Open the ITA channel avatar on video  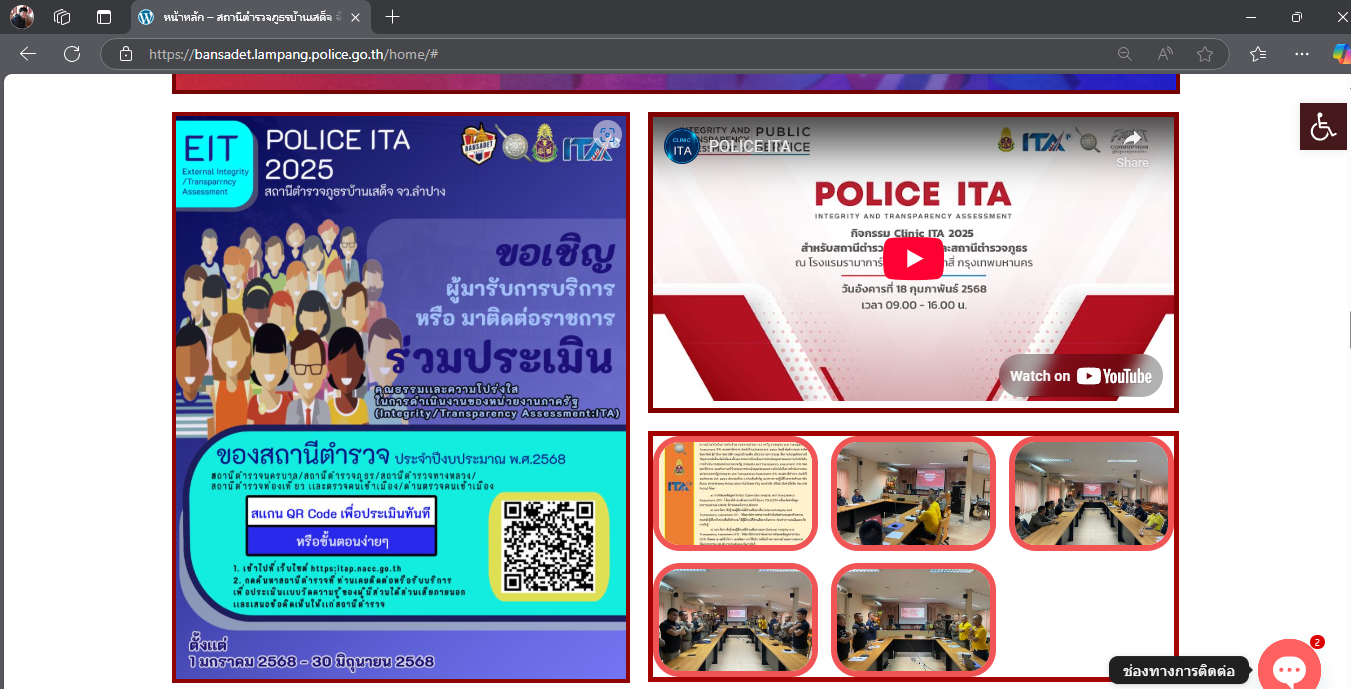[682, 146]
